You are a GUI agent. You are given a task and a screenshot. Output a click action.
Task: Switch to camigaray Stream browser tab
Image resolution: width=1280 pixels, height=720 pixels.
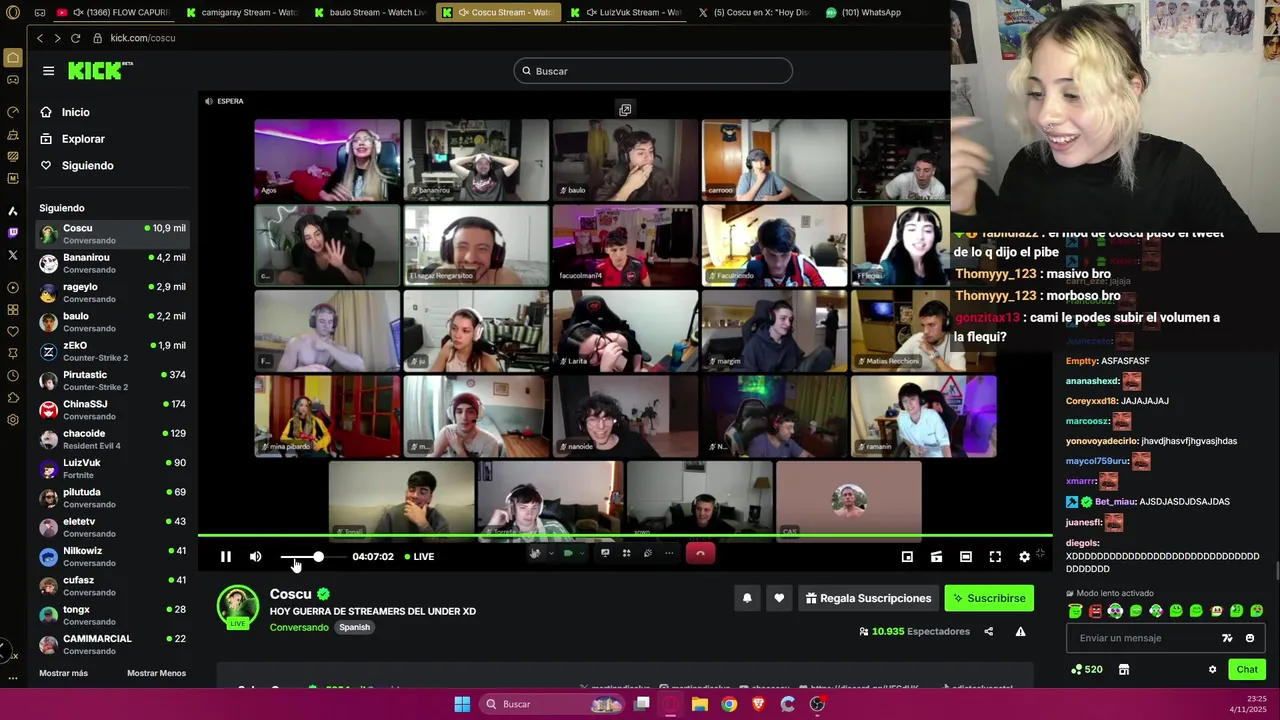(240, 12)
